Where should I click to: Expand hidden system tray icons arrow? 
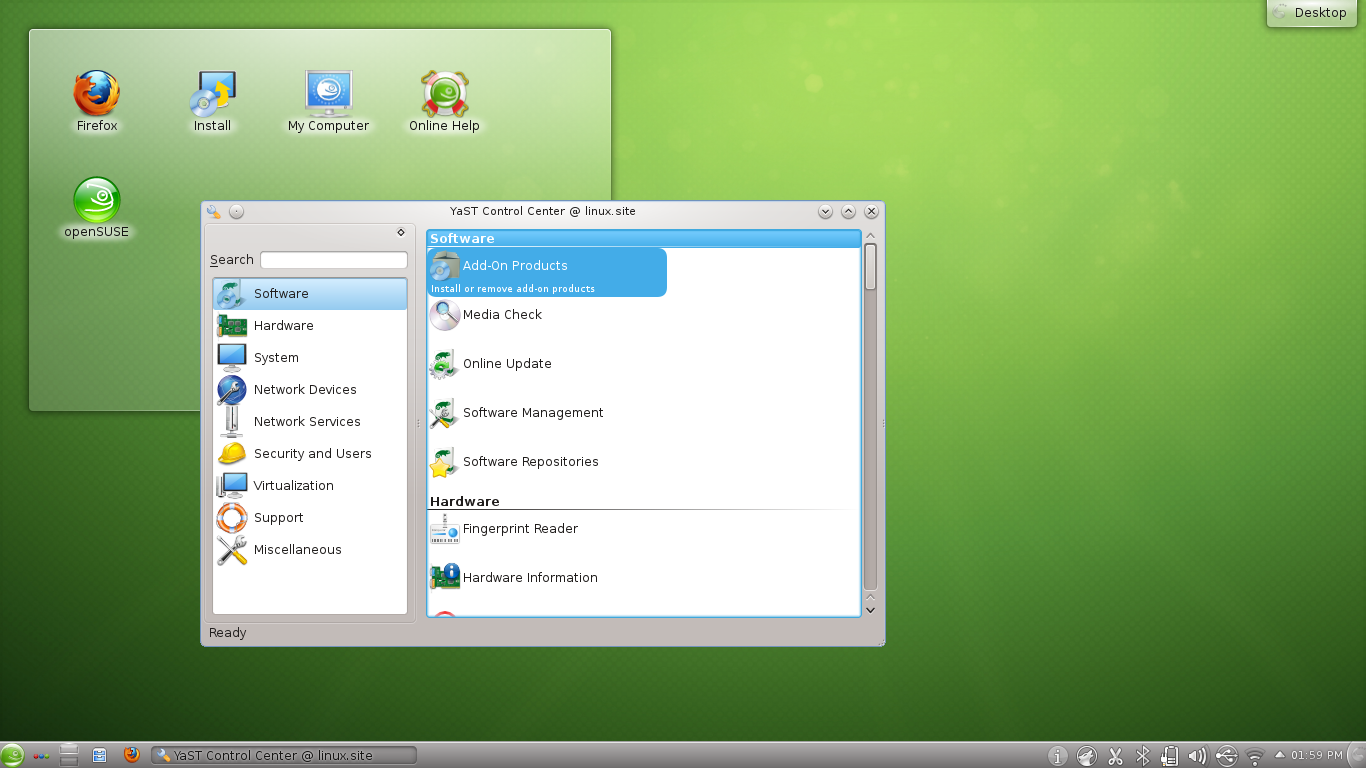pyautogui.click(x=1279, y=755)
